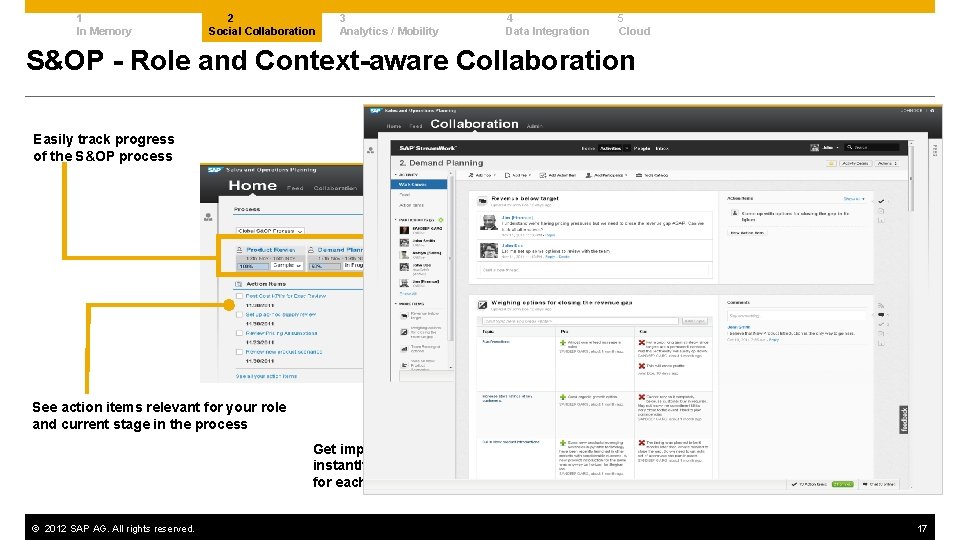Check the Review Pricing Assumptions item
Screen dimensions: 960x540
point(239,334)
